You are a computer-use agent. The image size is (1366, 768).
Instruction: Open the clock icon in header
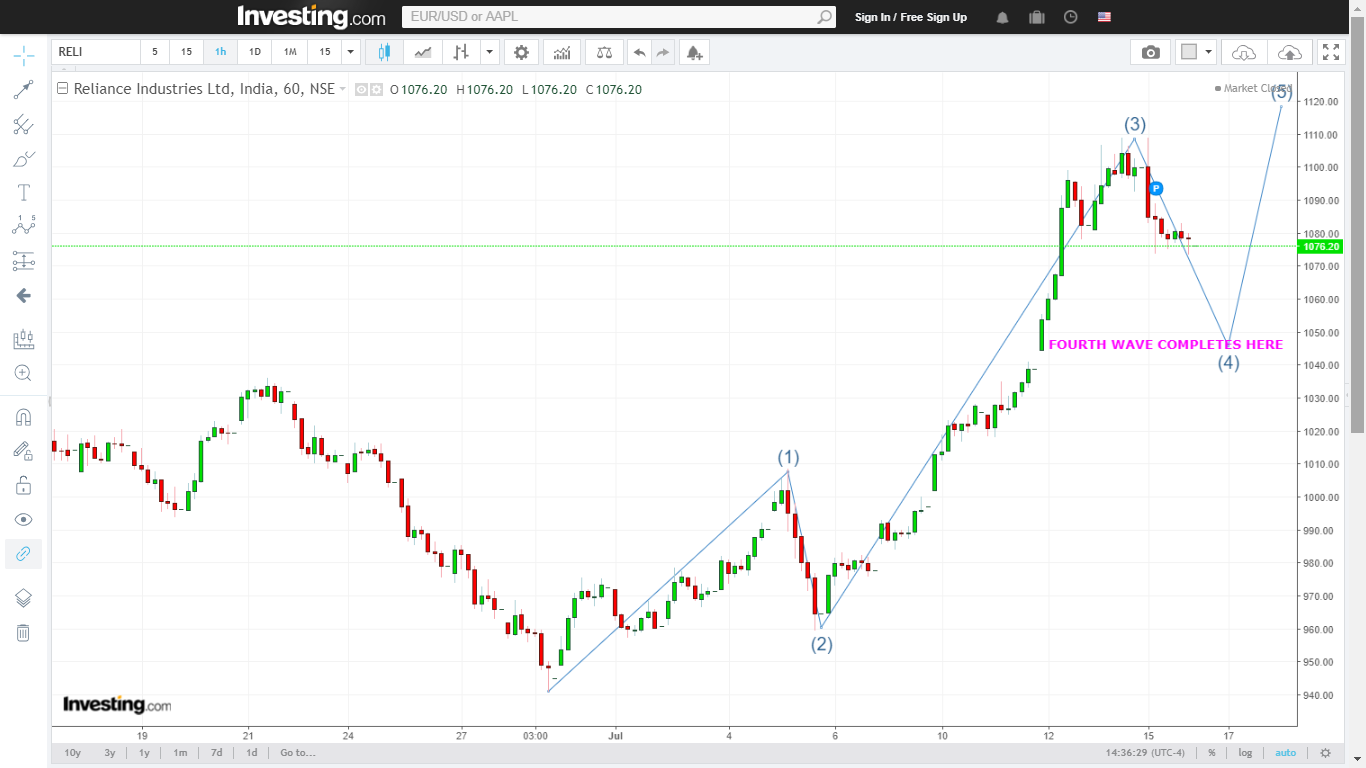[x=1070, y=17]
